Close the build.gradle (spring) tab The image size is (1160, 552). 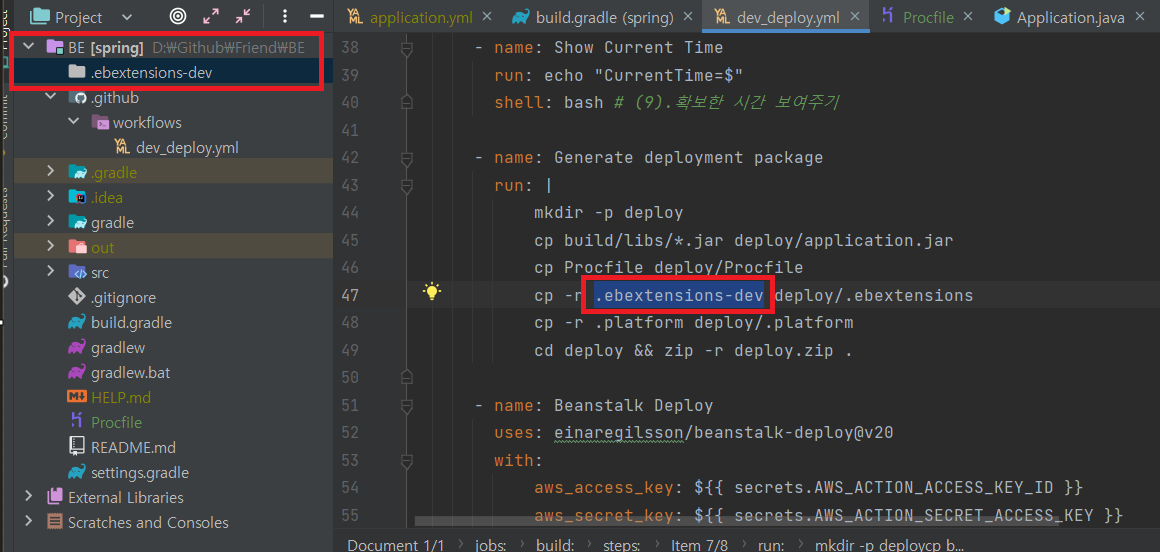click(688, 16)
